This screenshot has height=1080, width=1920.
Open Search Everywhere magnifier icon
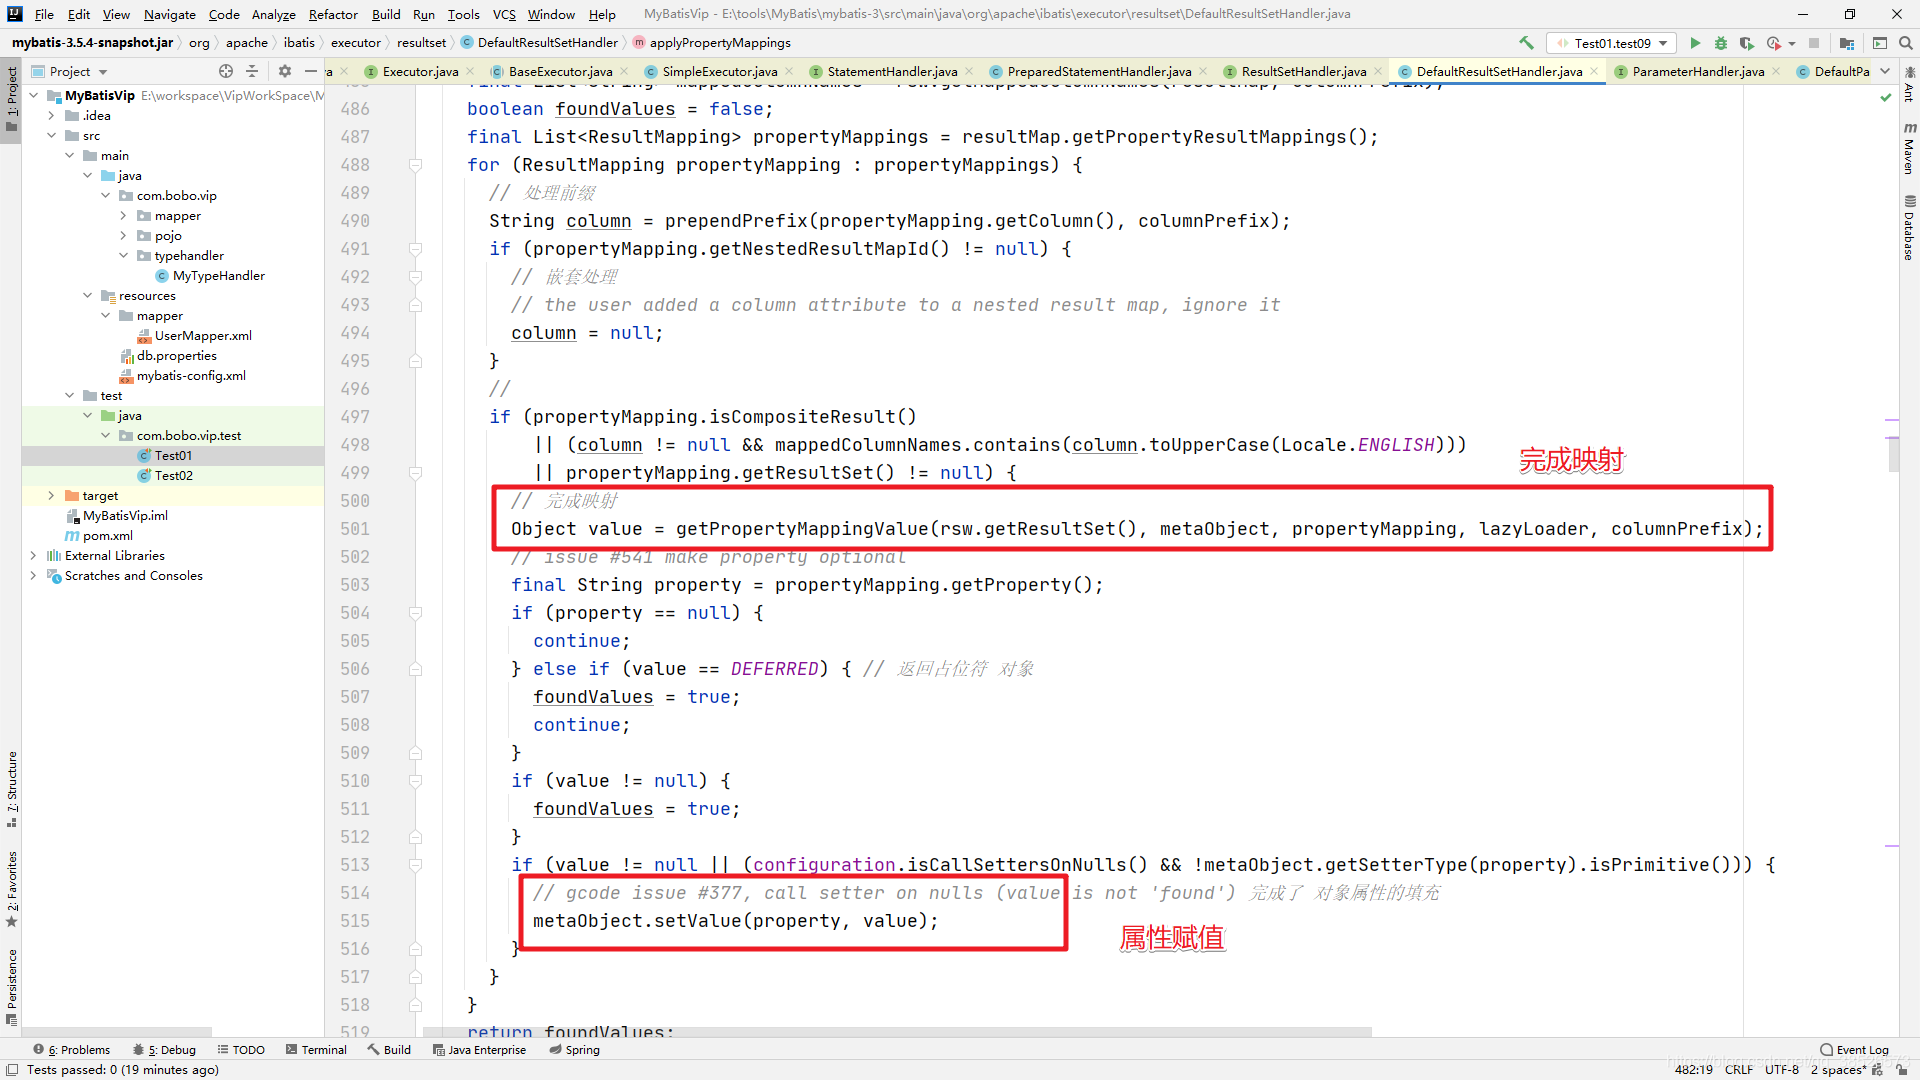[x=1906, y=43]
